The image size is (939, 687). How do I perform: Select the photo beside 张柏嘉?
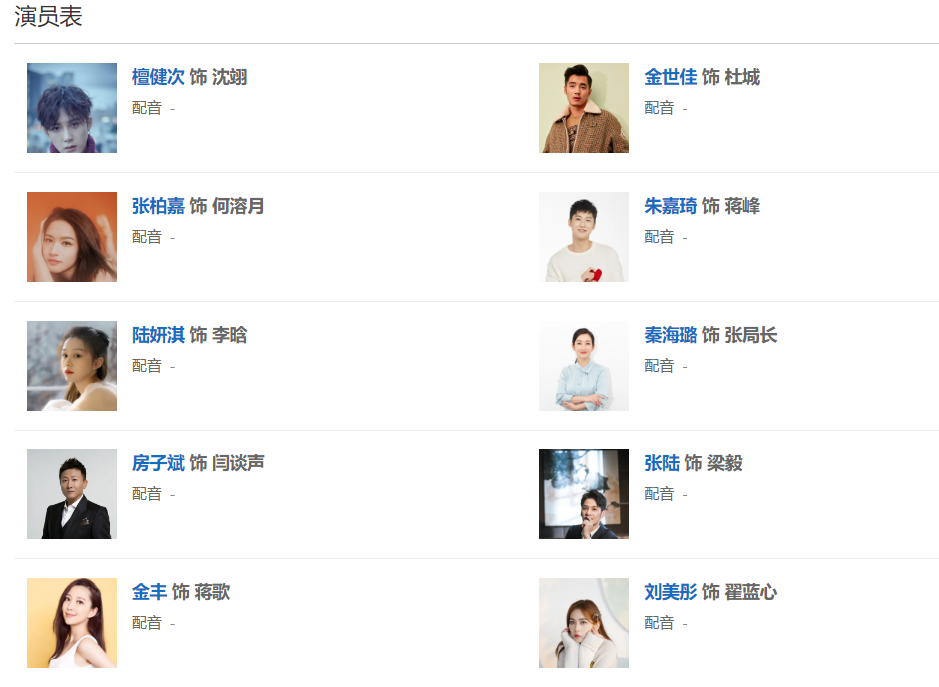(x=72, y=237)
